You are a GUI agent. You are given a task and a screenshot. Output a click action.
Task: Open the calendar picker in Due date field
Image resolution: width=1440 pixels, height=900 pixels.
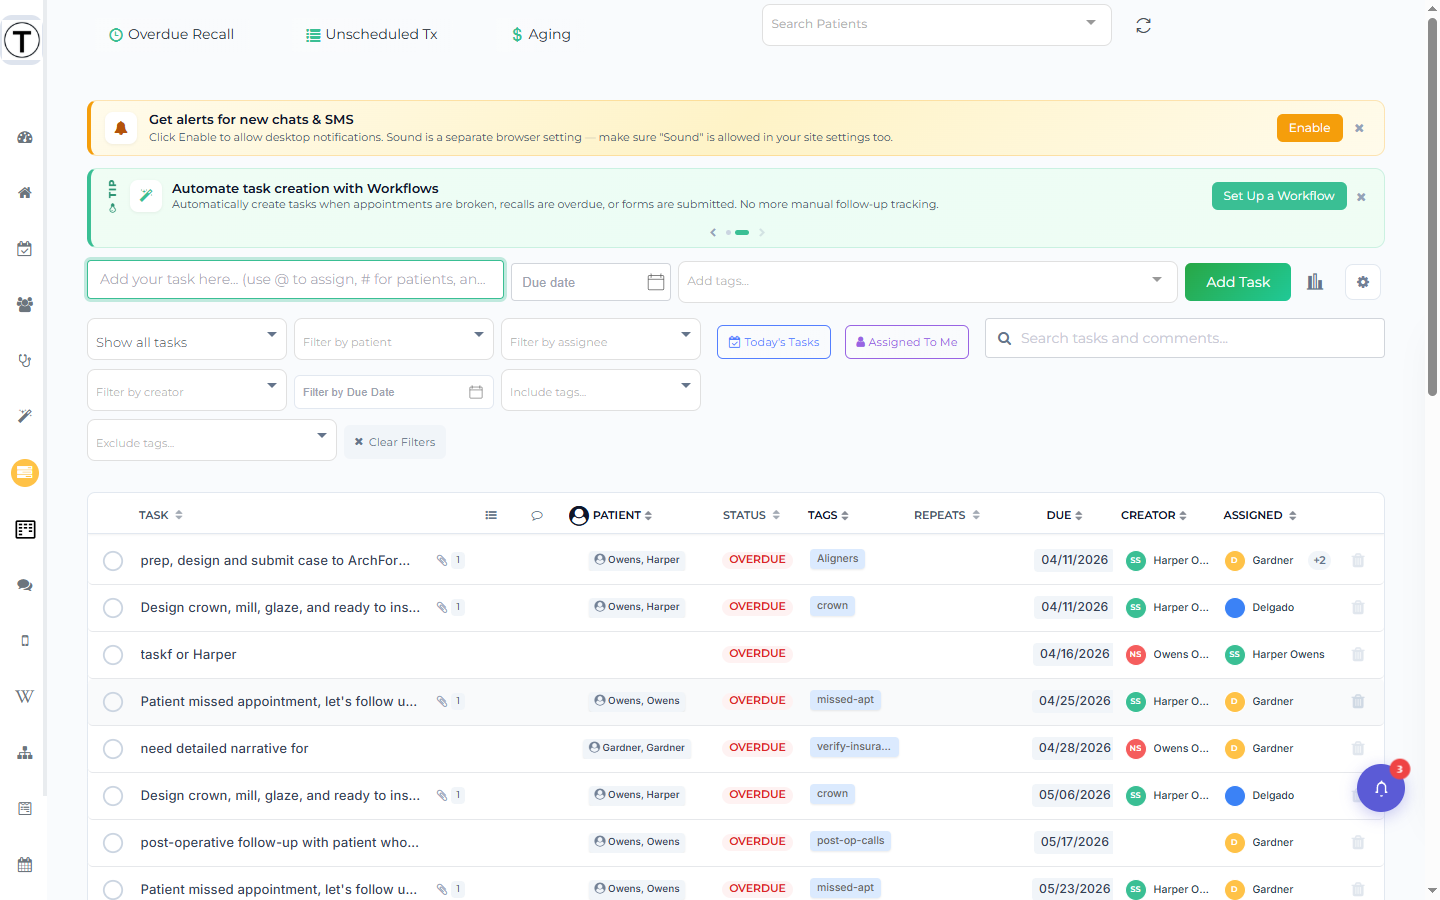(x=656, y=282)
